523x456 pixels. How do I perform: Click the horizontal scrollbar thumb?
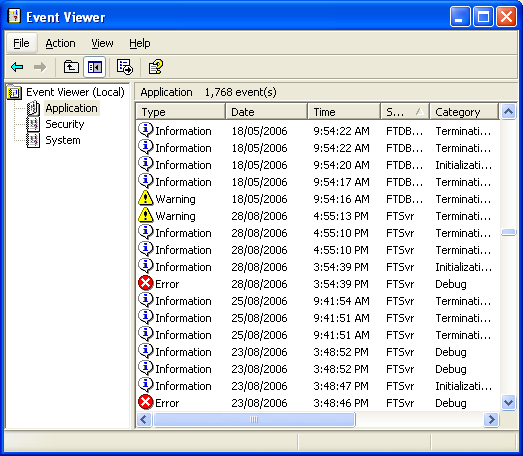pyautogui.click(x=254, y=419)
